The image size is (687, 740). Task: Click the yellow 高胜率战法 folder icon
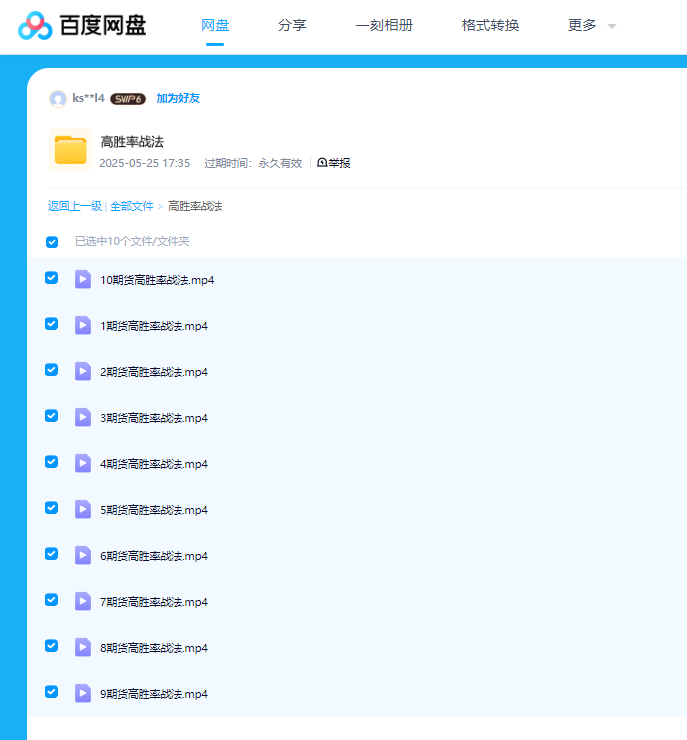pos(70,150)
